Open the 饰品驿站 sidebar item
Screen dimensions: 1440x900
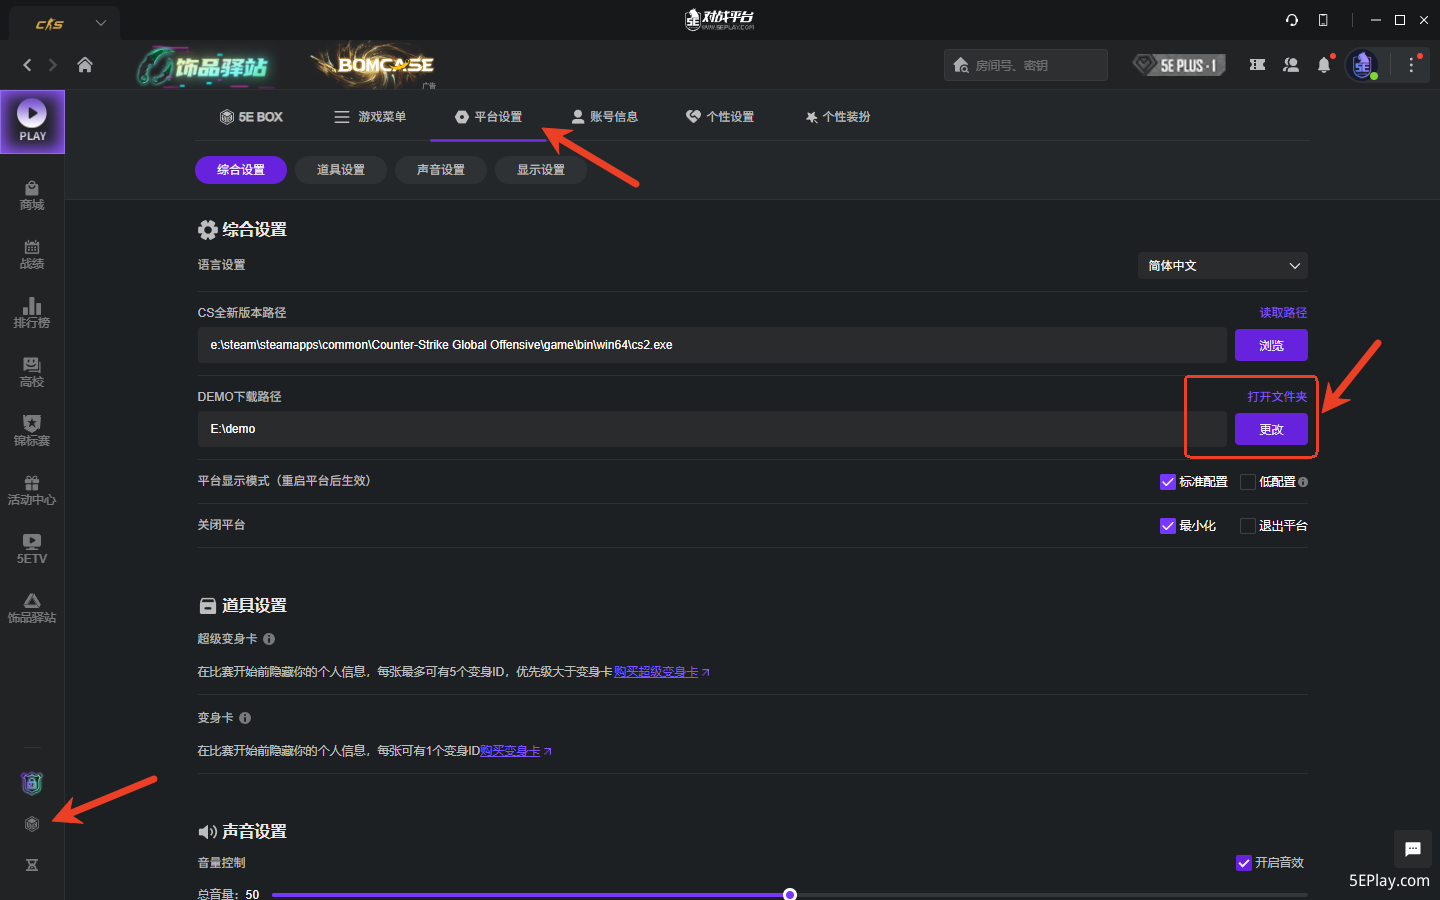coord(32,609)
